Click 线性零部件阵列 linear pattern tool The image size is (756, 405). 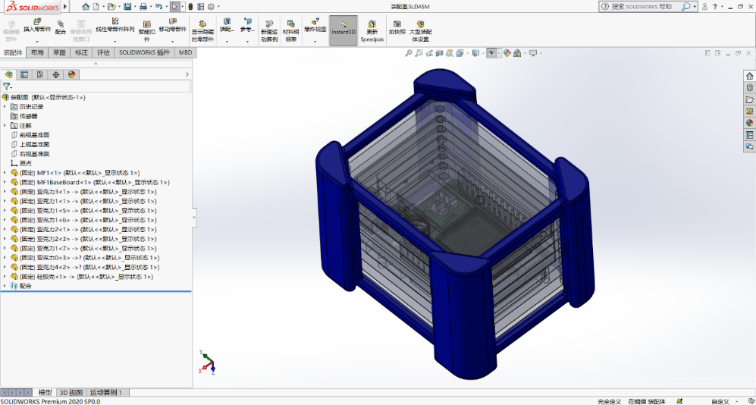115,26
